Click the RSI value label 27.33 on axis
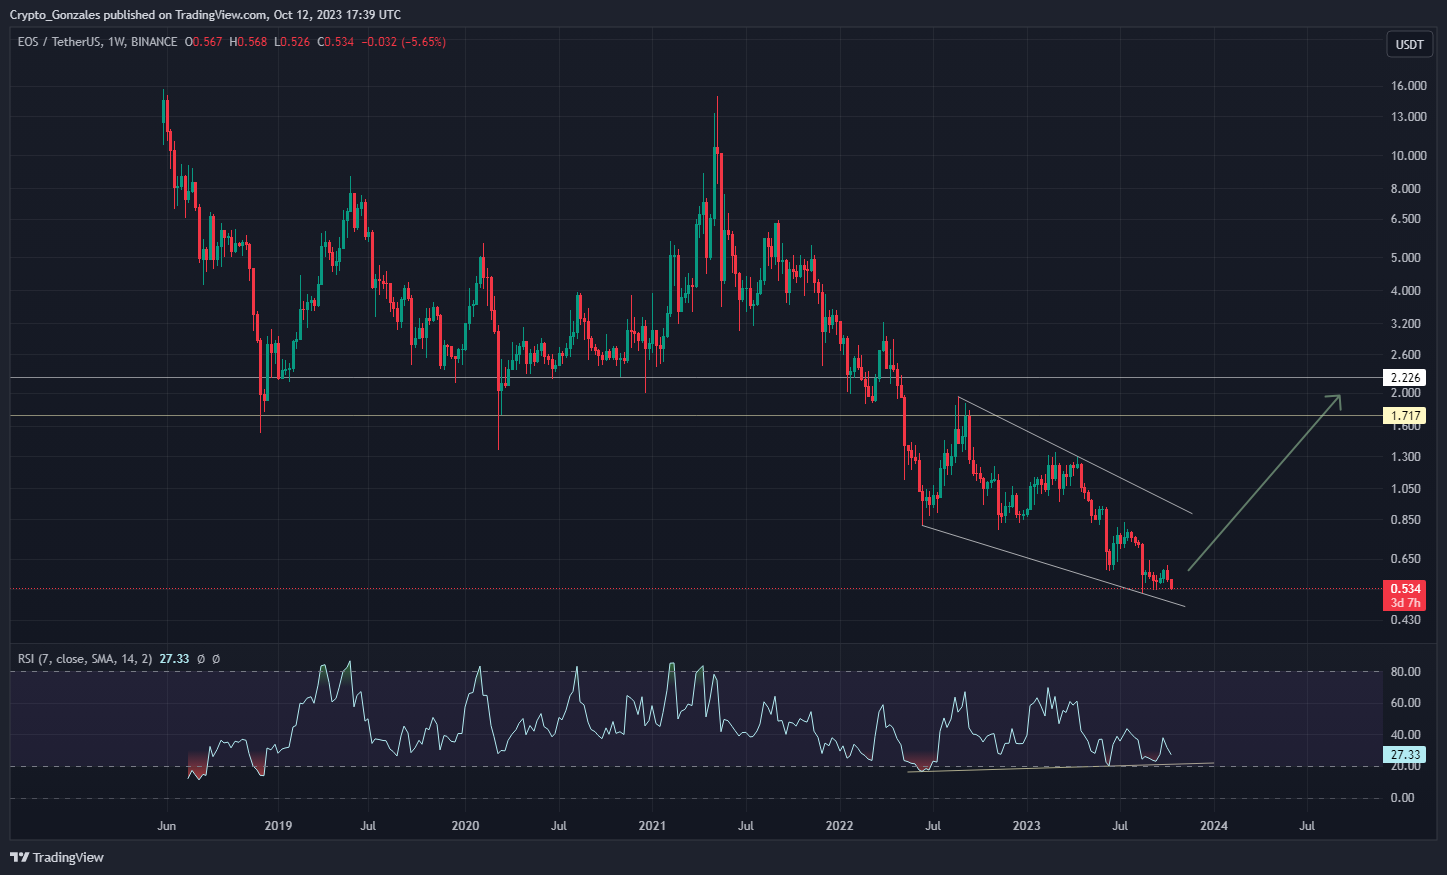 (x=1405, y=755)
